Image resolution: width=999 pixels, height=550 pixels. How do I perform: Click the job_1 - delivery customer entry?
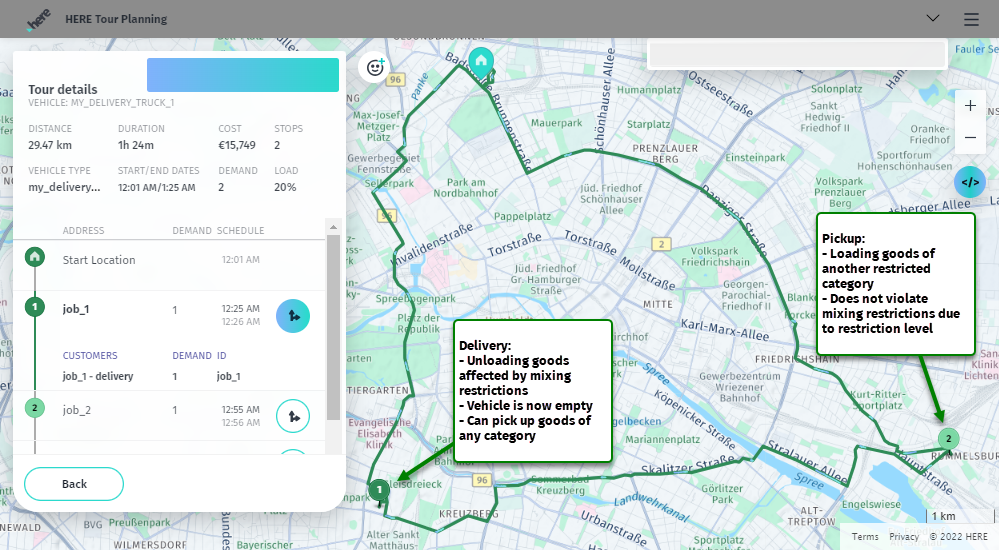(97, 376)
